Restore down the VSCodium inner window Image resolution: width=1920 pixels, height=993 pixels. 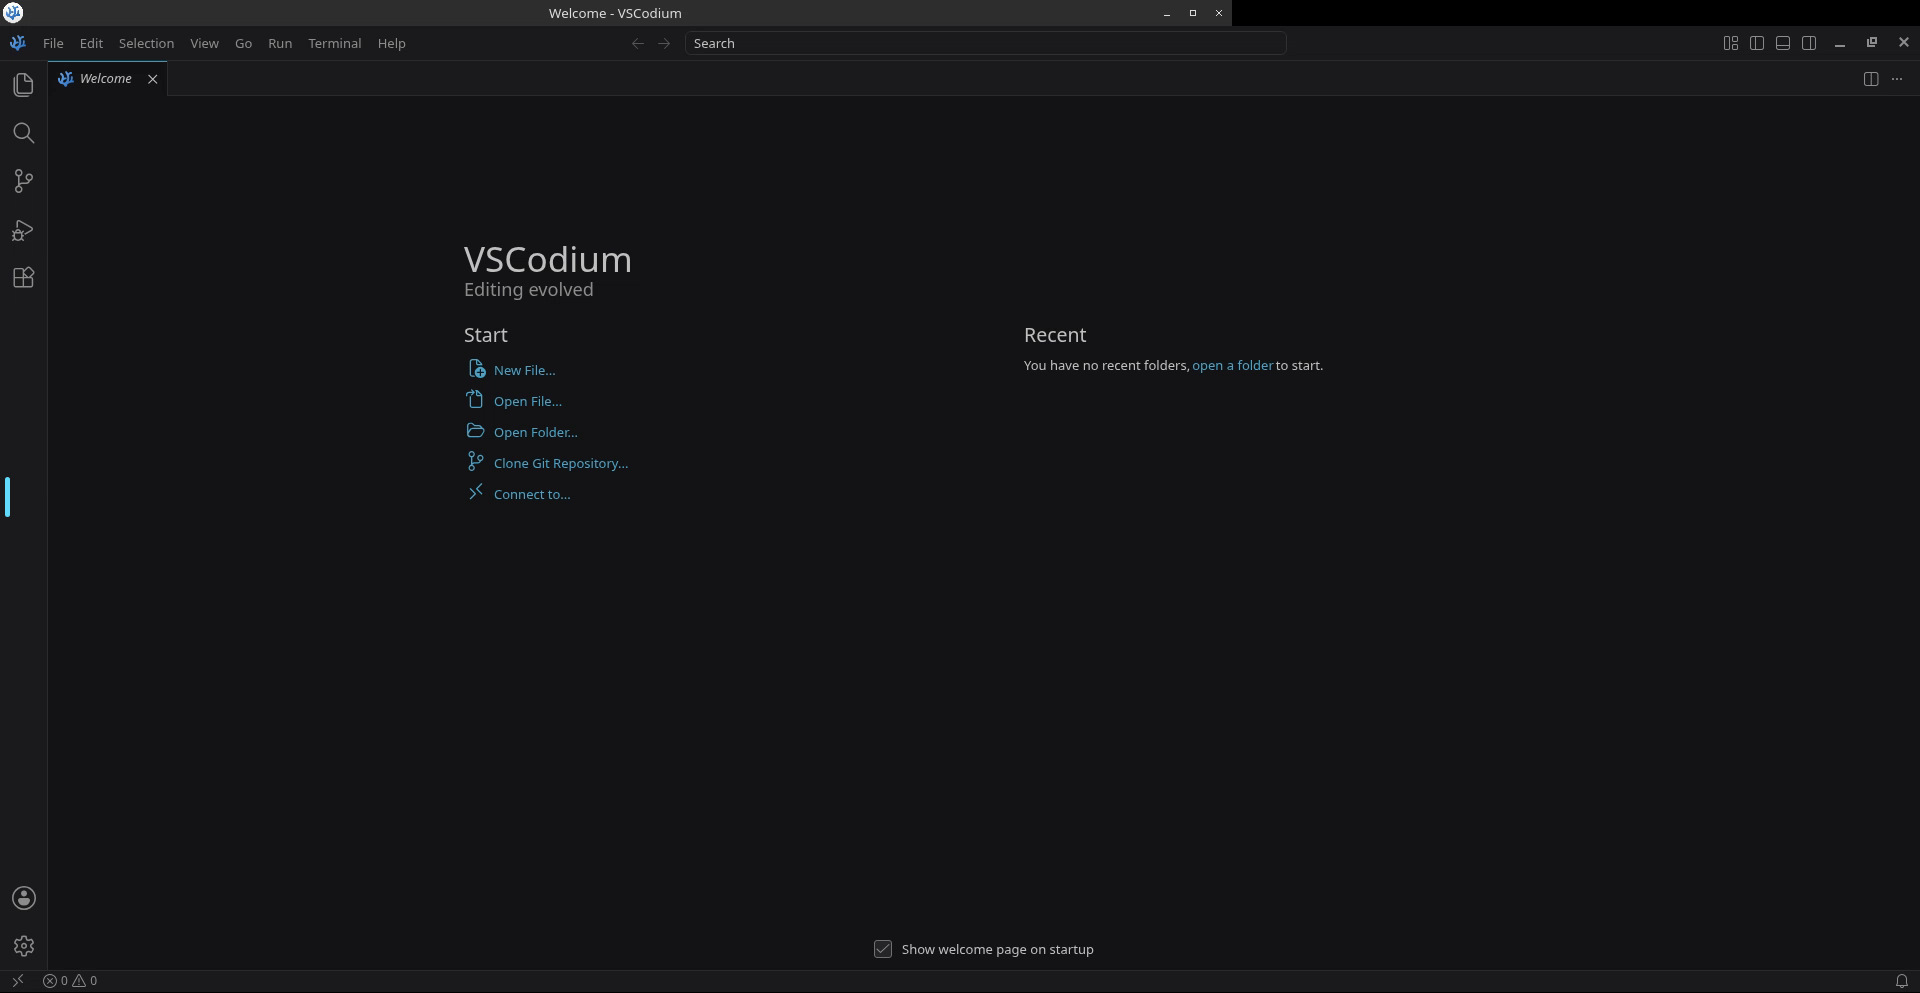(1872, 43)
